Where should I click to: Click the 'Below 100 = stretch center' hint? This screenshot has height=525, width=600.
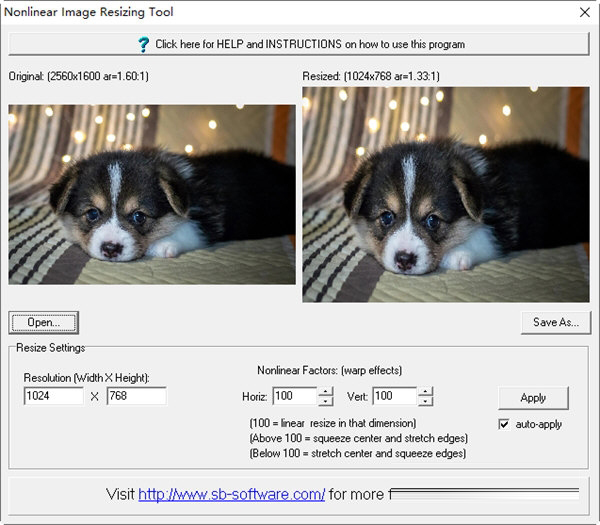click(358, 453)
